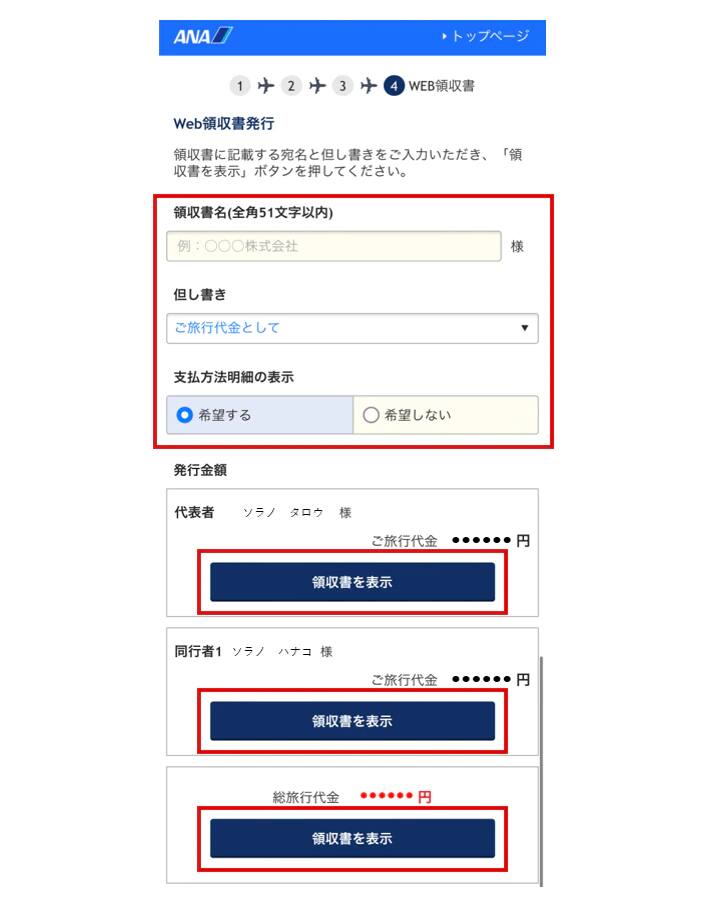Image resolution: width=706 pixels, height=905 pixels.
Task: Click the ANA logo in header
Action: [203, 37]
